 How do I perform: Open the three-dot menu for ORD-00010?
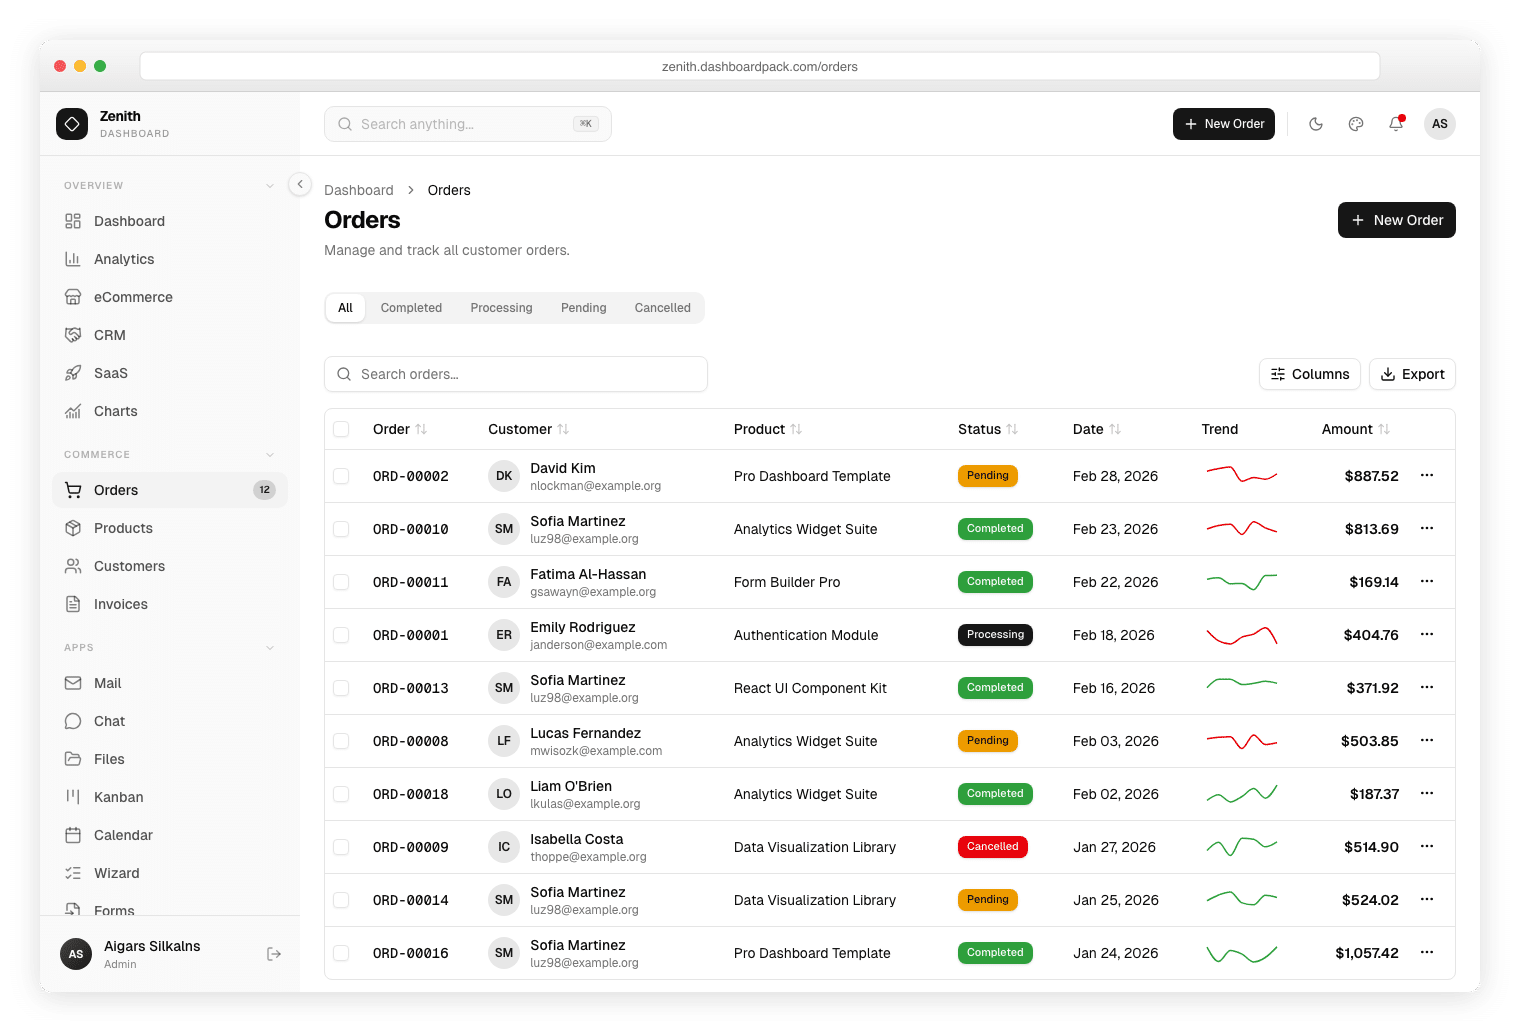click(x=1426, y=529)
